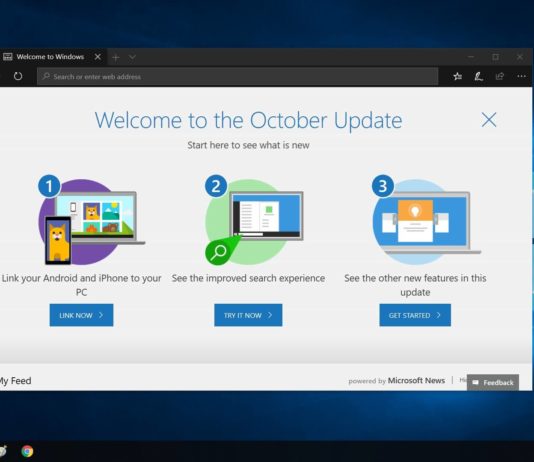Close the Welcome to Windows tab
This screenshot has height=462, width=534.
pyautogui.click(x=98, y=57)
